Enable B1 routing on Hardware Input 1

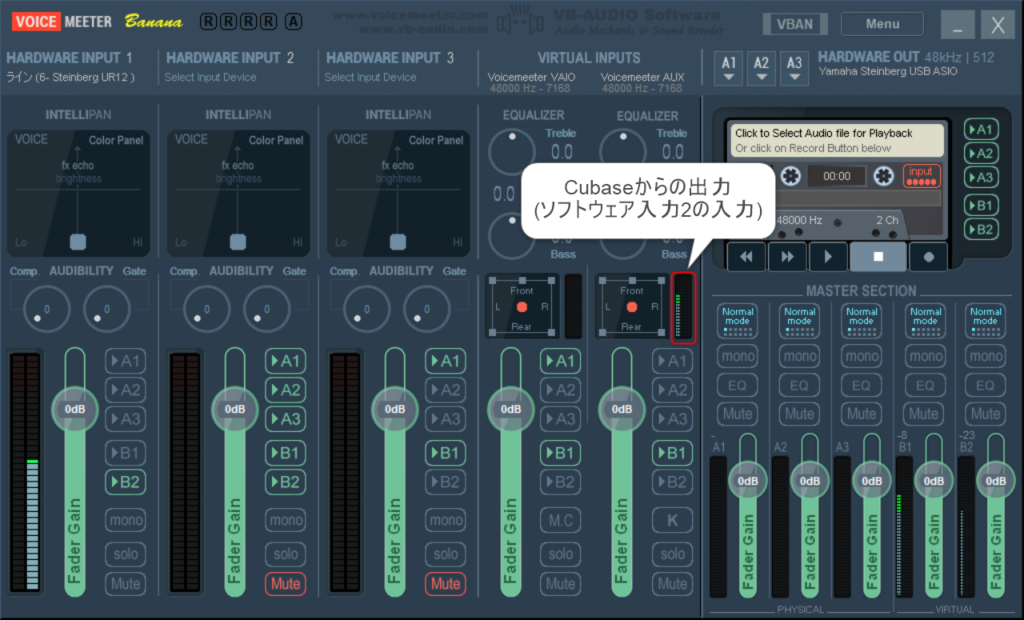pyautogui.click(x=125, y=453)
